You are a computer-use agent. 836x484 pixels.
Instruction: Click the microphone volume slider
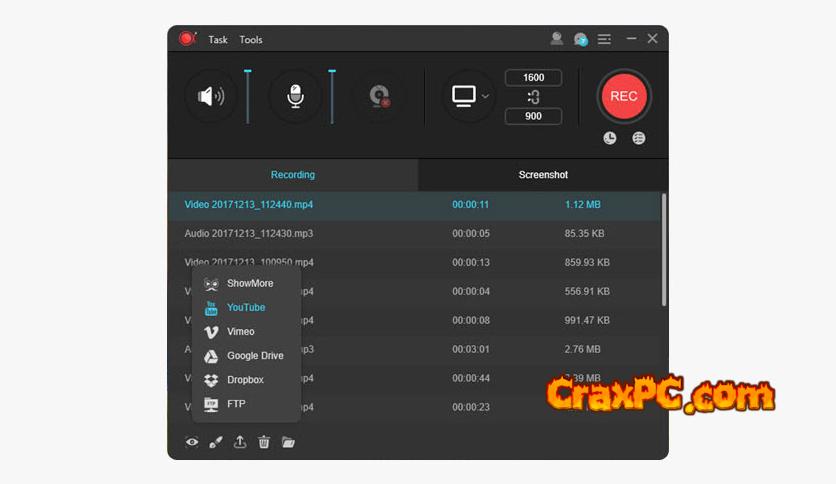pyautogui.click(x=332, y=96)
